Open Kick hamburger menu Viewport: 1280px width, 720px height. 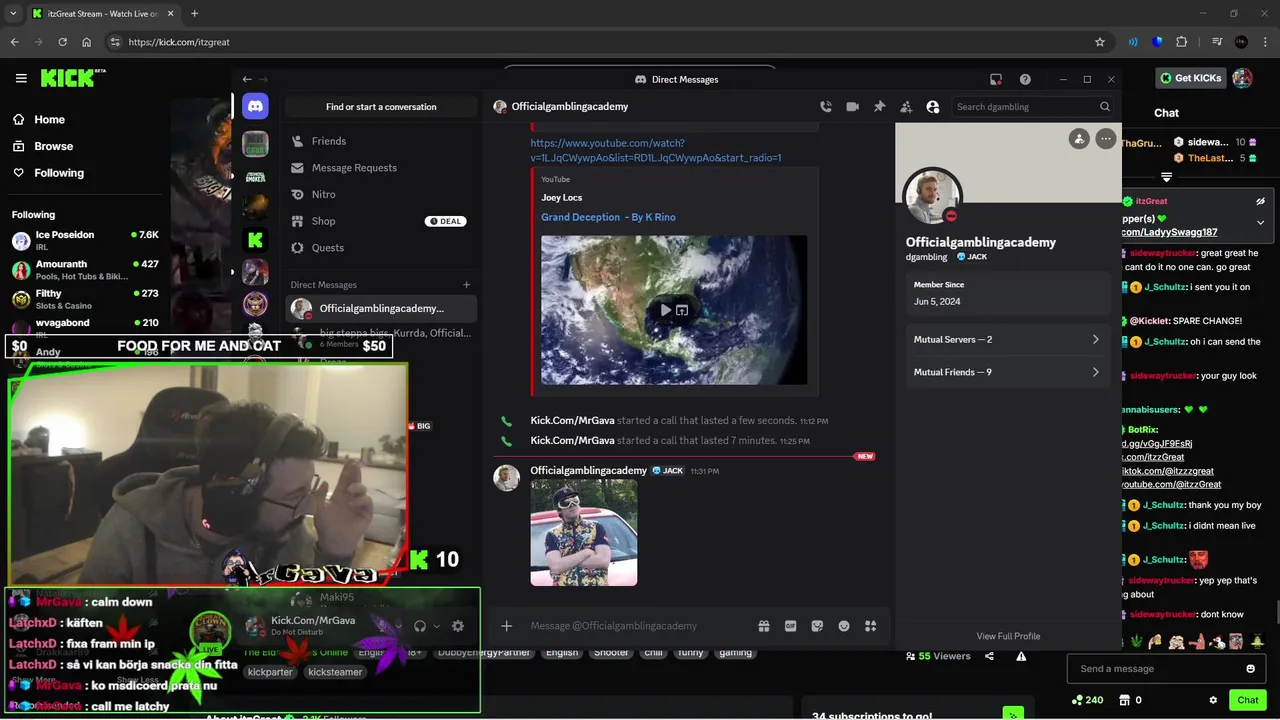21,78
